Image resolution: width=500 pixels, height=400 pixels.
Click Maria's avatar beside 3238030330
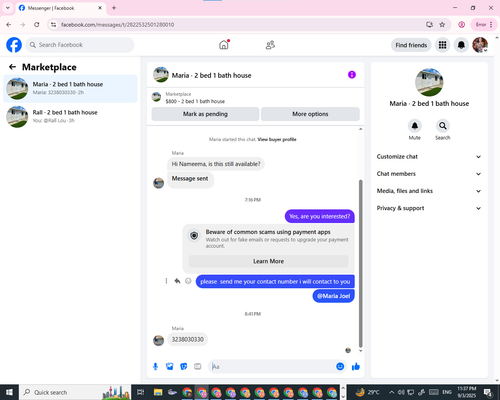click(158, 340)
